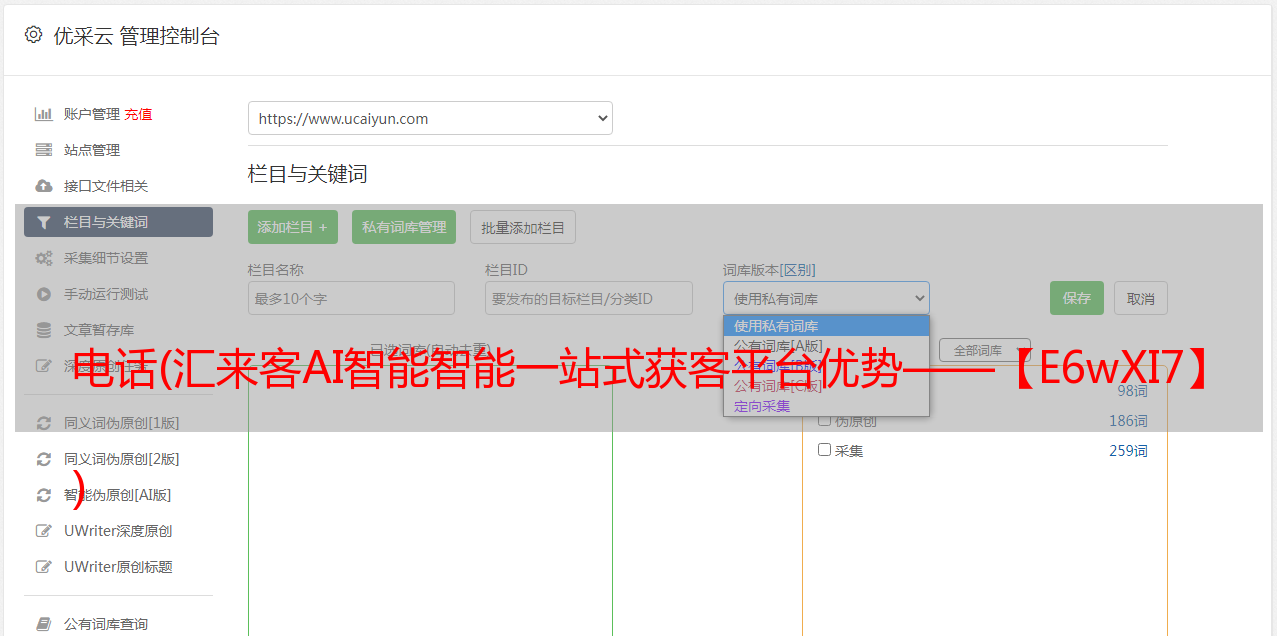The height and width of the screenshot is (636, 1277).
Task: Open the site URL dropdown https://www.ucaiyun.com
Action: pyautogui.click(x=430, y=118)
